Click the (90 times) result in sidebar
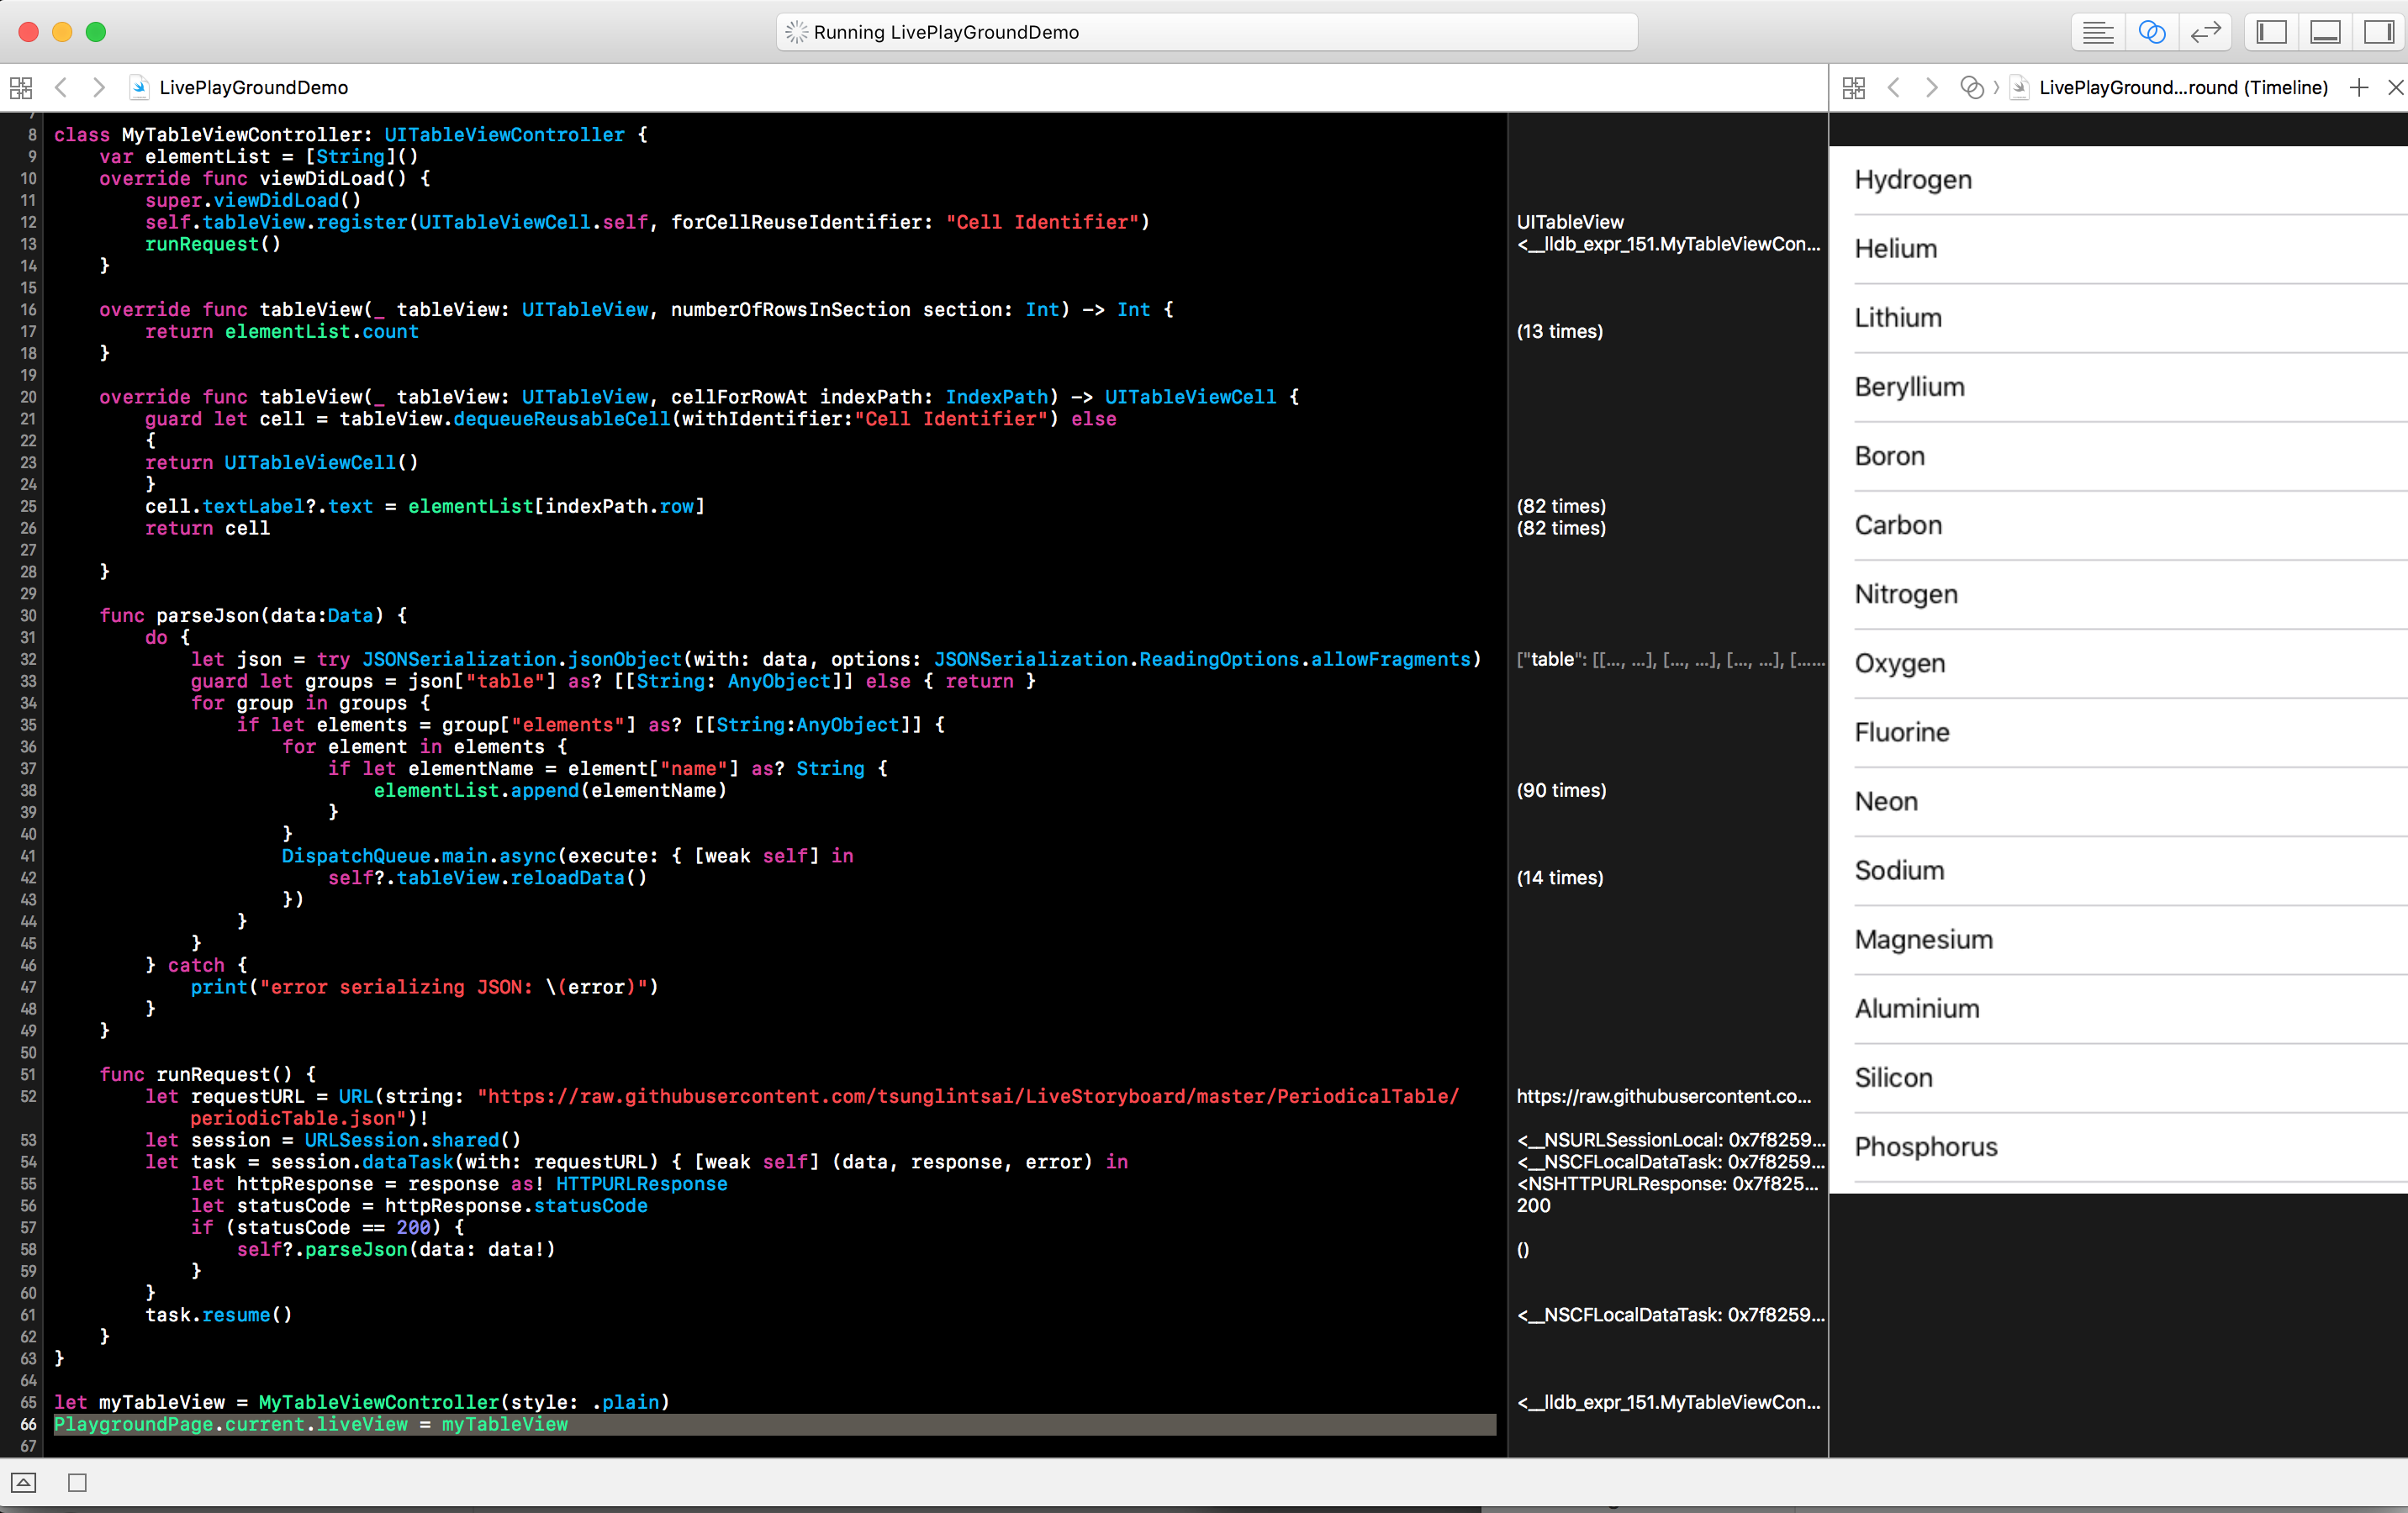This screenshot has height=1513, width=2408. [1561, 790]
